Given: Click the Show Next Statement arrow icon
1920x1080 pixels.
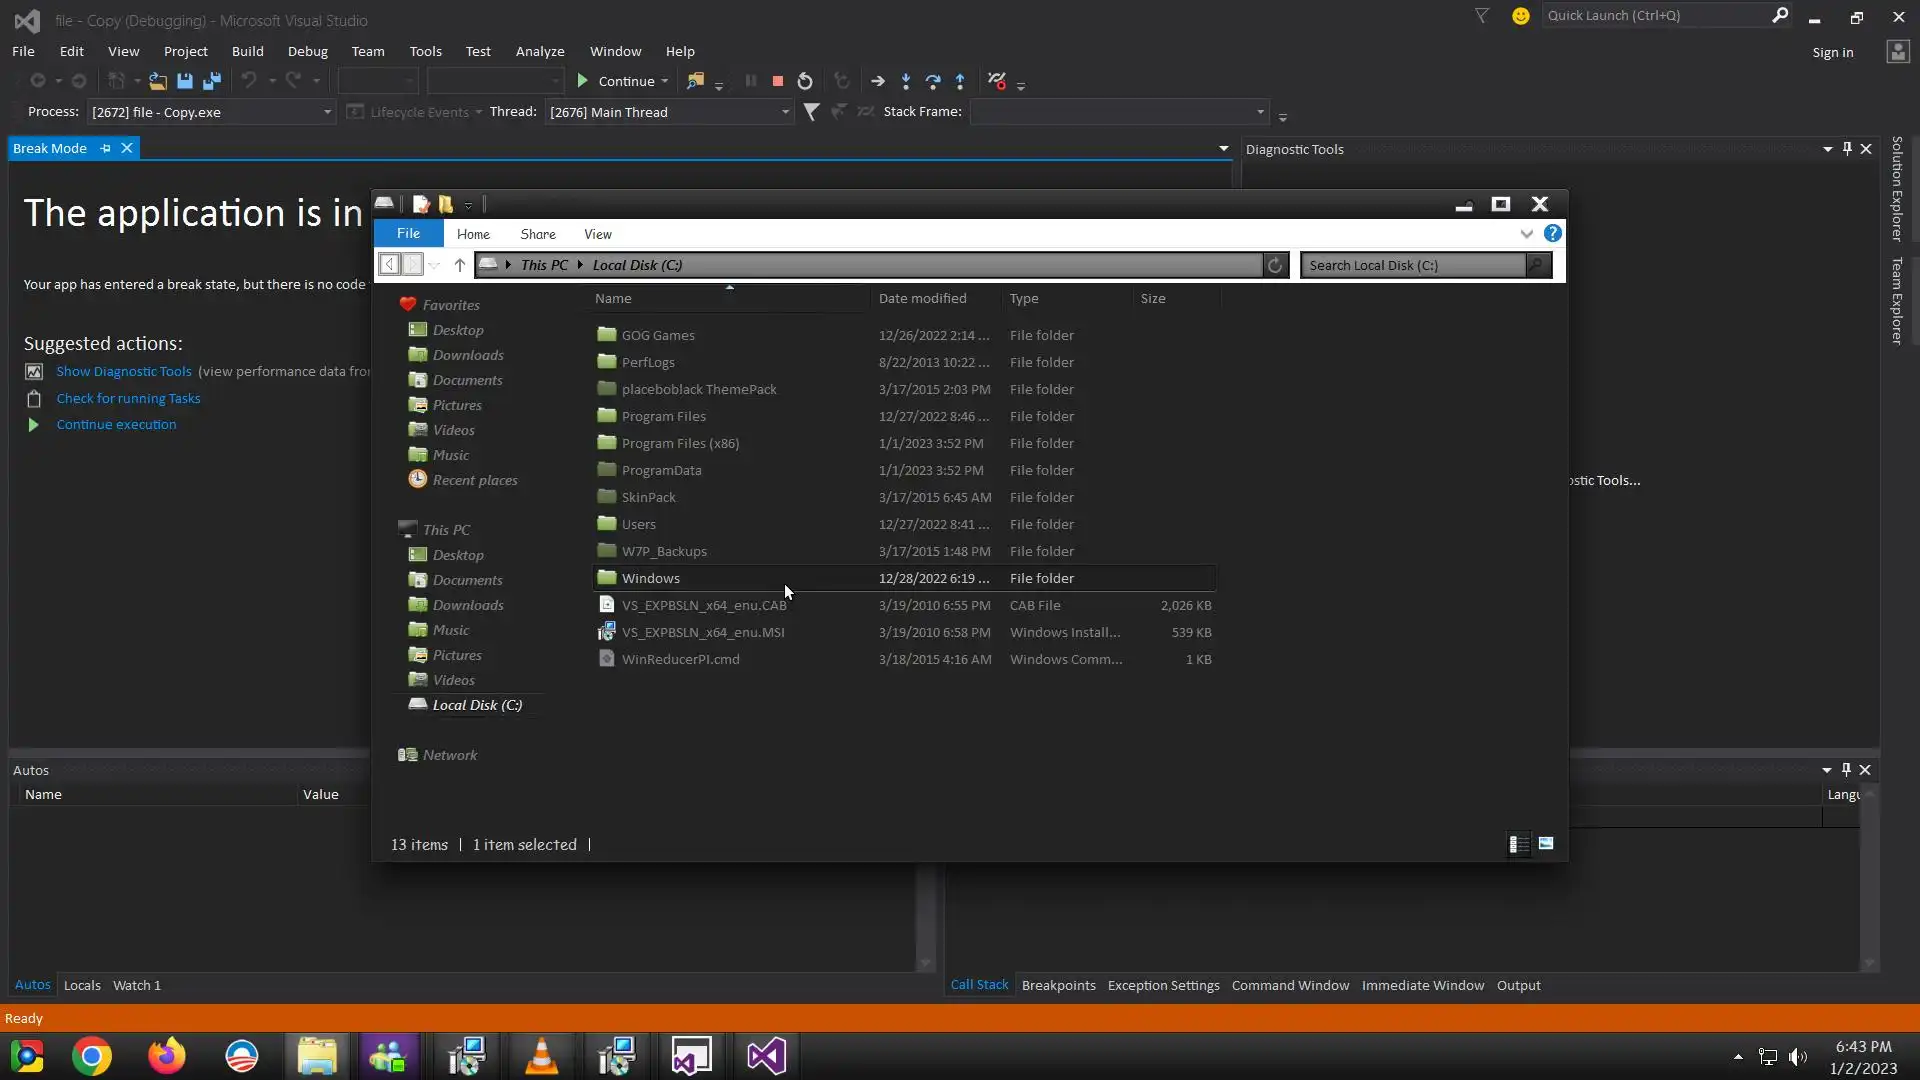Looking at the screenshot, I should coord(878,82).
